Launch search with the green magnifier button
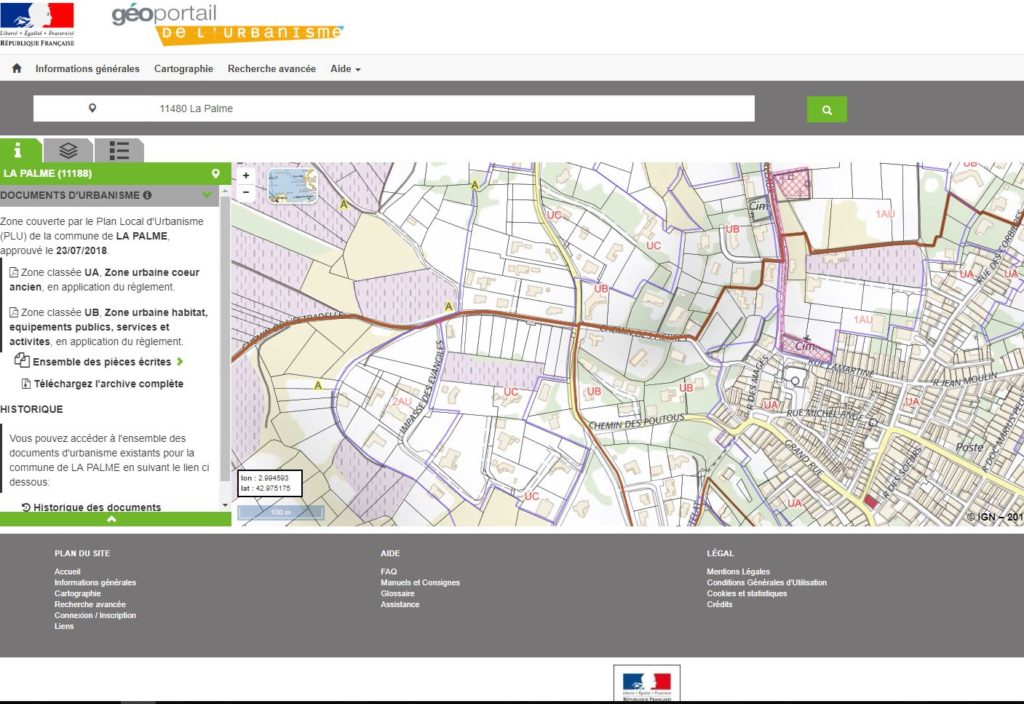The height and width of the screenshot is (704, 1024). [827, 110]
